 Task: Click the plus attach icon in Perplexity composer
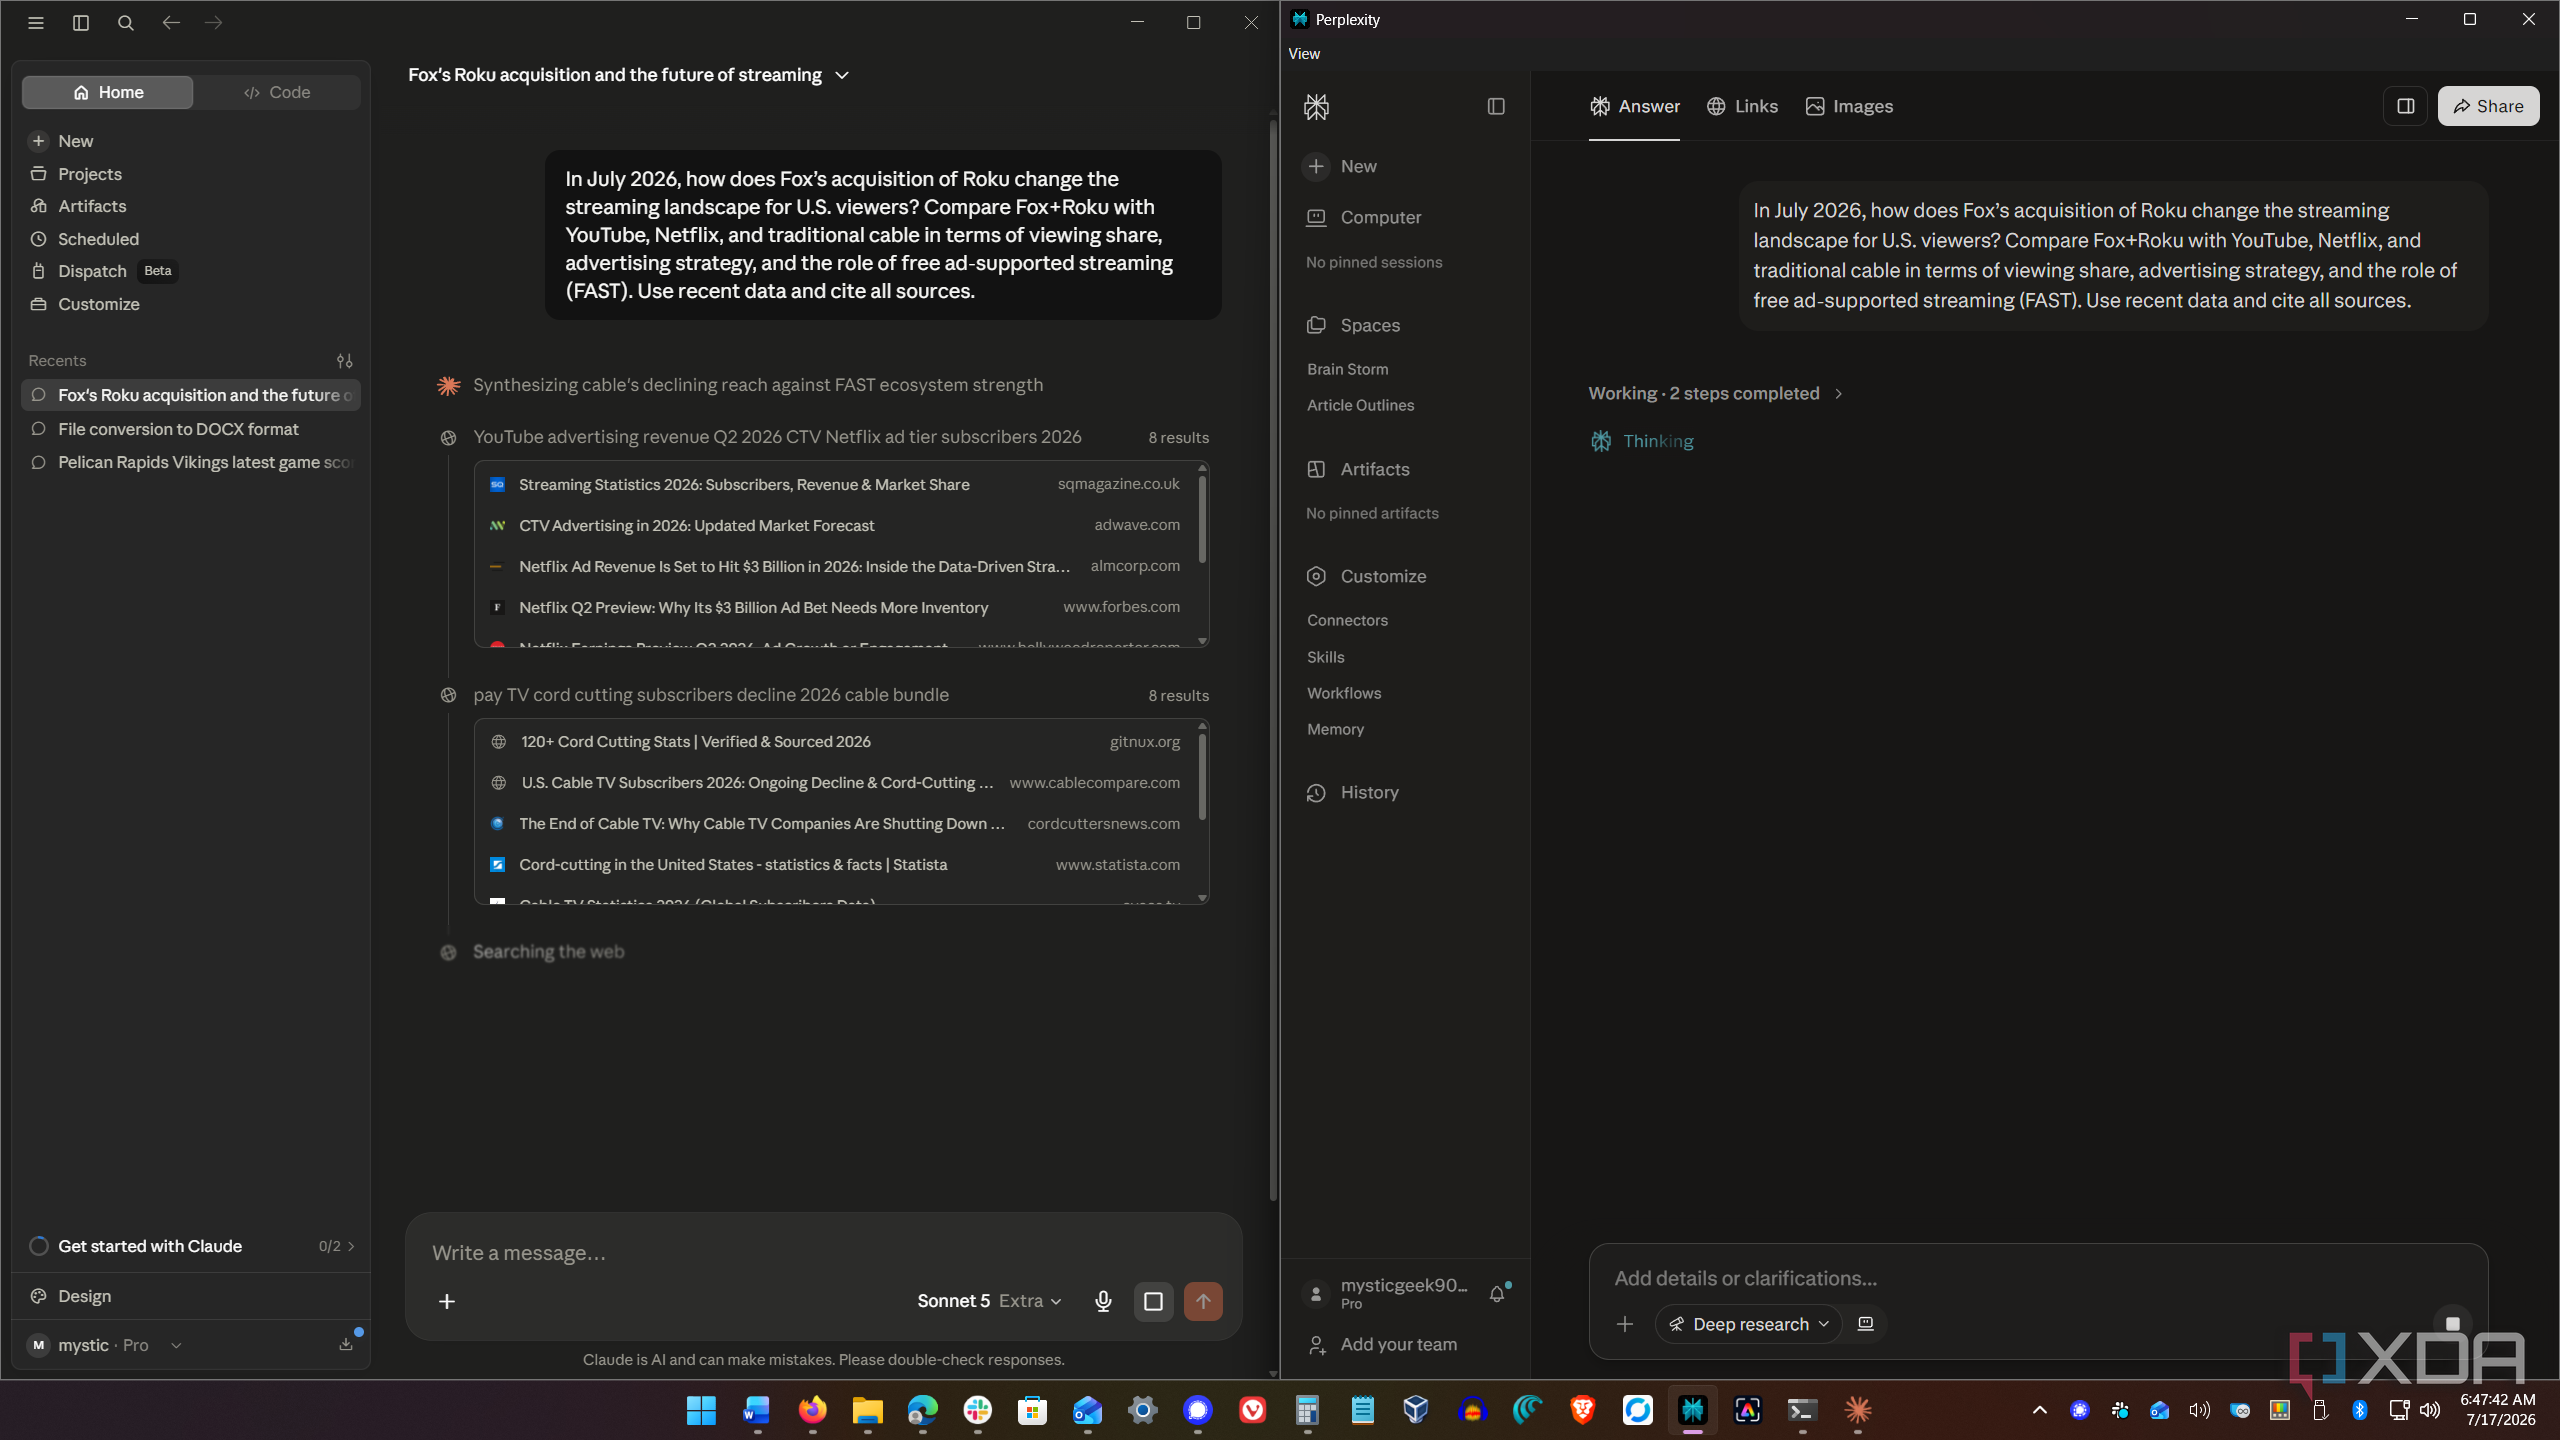[x=1625, y=1325]
